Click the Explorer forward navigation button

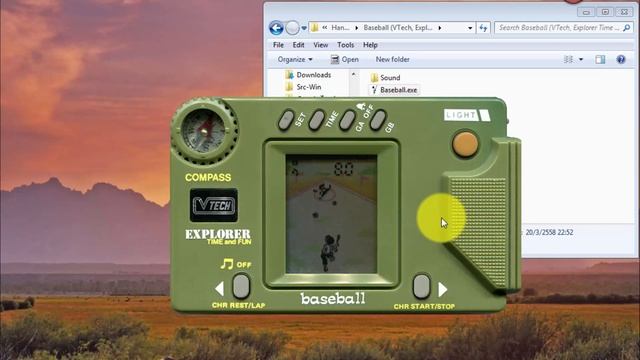(x=292, y=28)
